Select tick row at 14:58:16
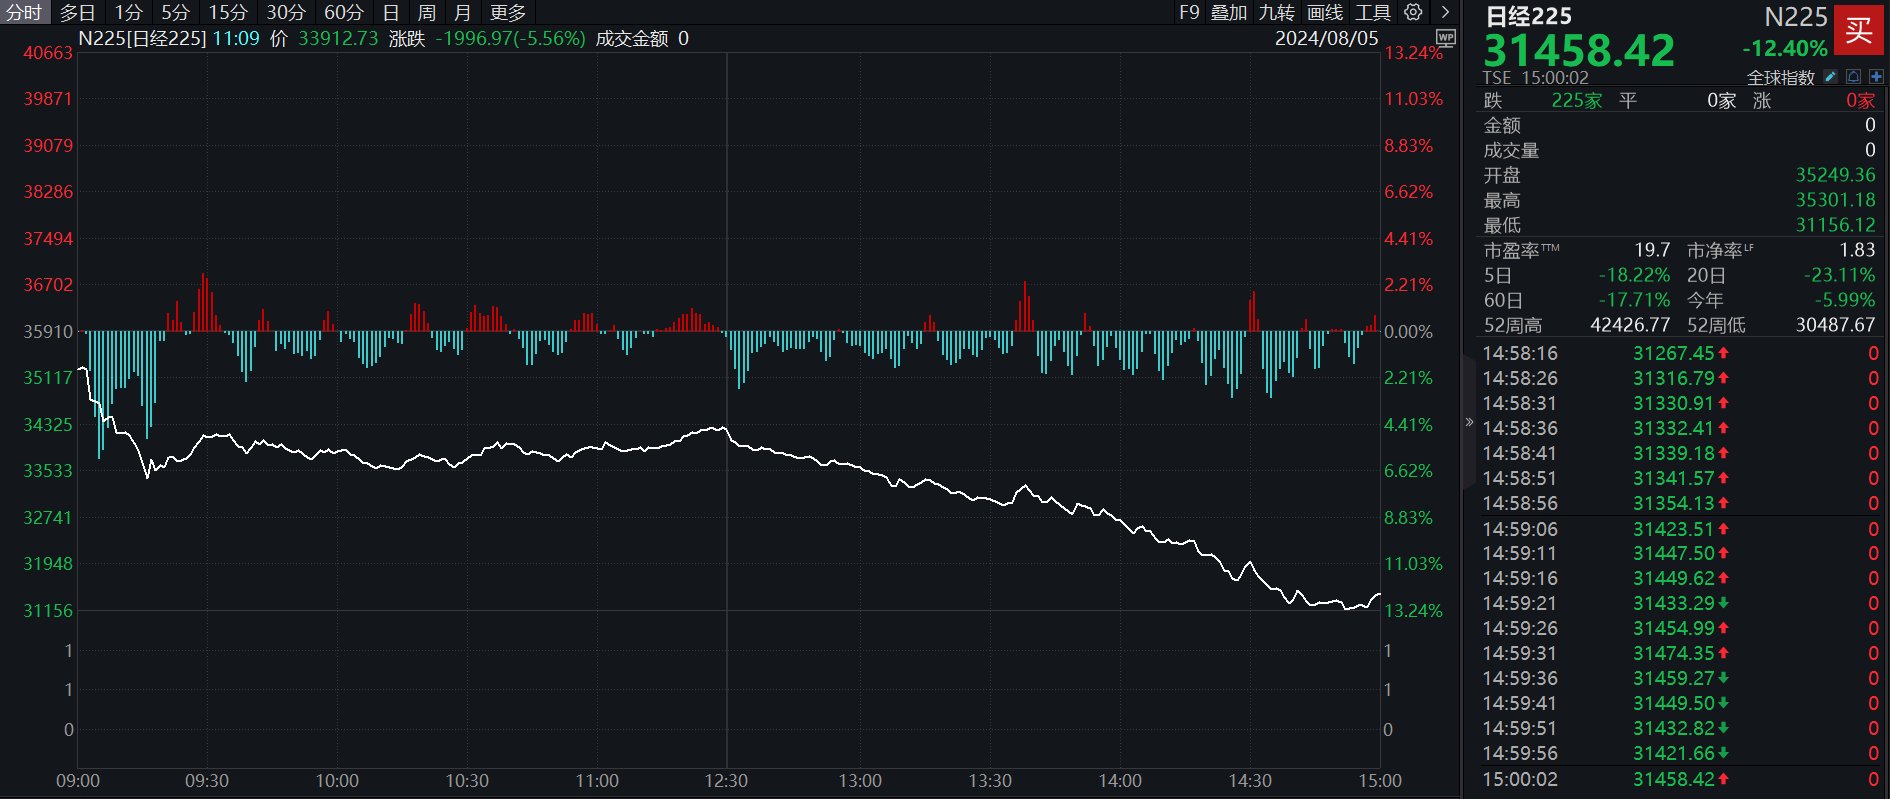This screenshot has width=1890, height=799. [x=1680, y=353]
